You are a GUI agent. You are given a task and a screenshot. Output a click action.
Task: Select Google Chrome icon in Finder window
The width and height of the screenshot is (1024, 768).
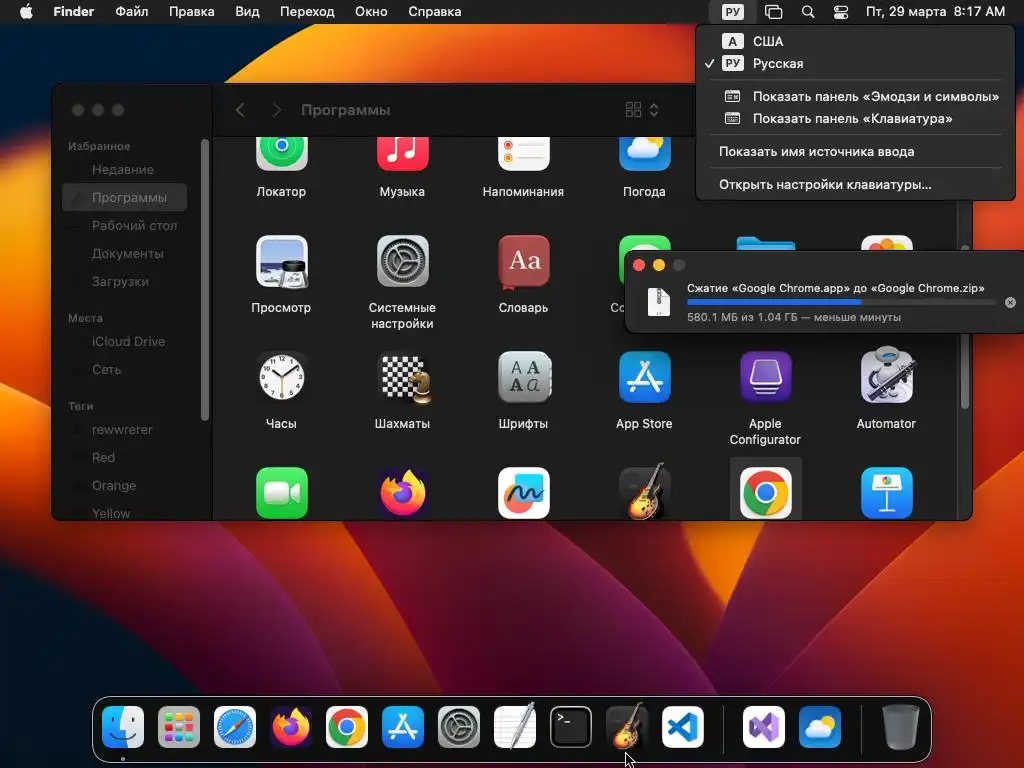(x=765, y=493)
